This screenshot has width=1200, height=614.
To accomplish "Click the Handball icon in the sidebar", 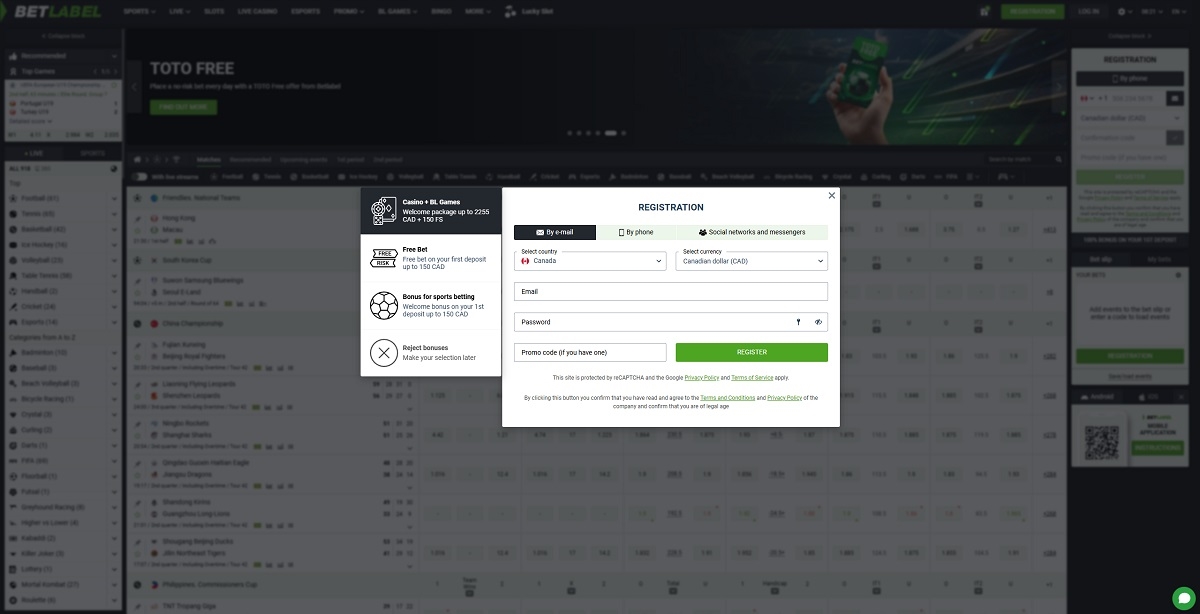I will coord(13,291).
